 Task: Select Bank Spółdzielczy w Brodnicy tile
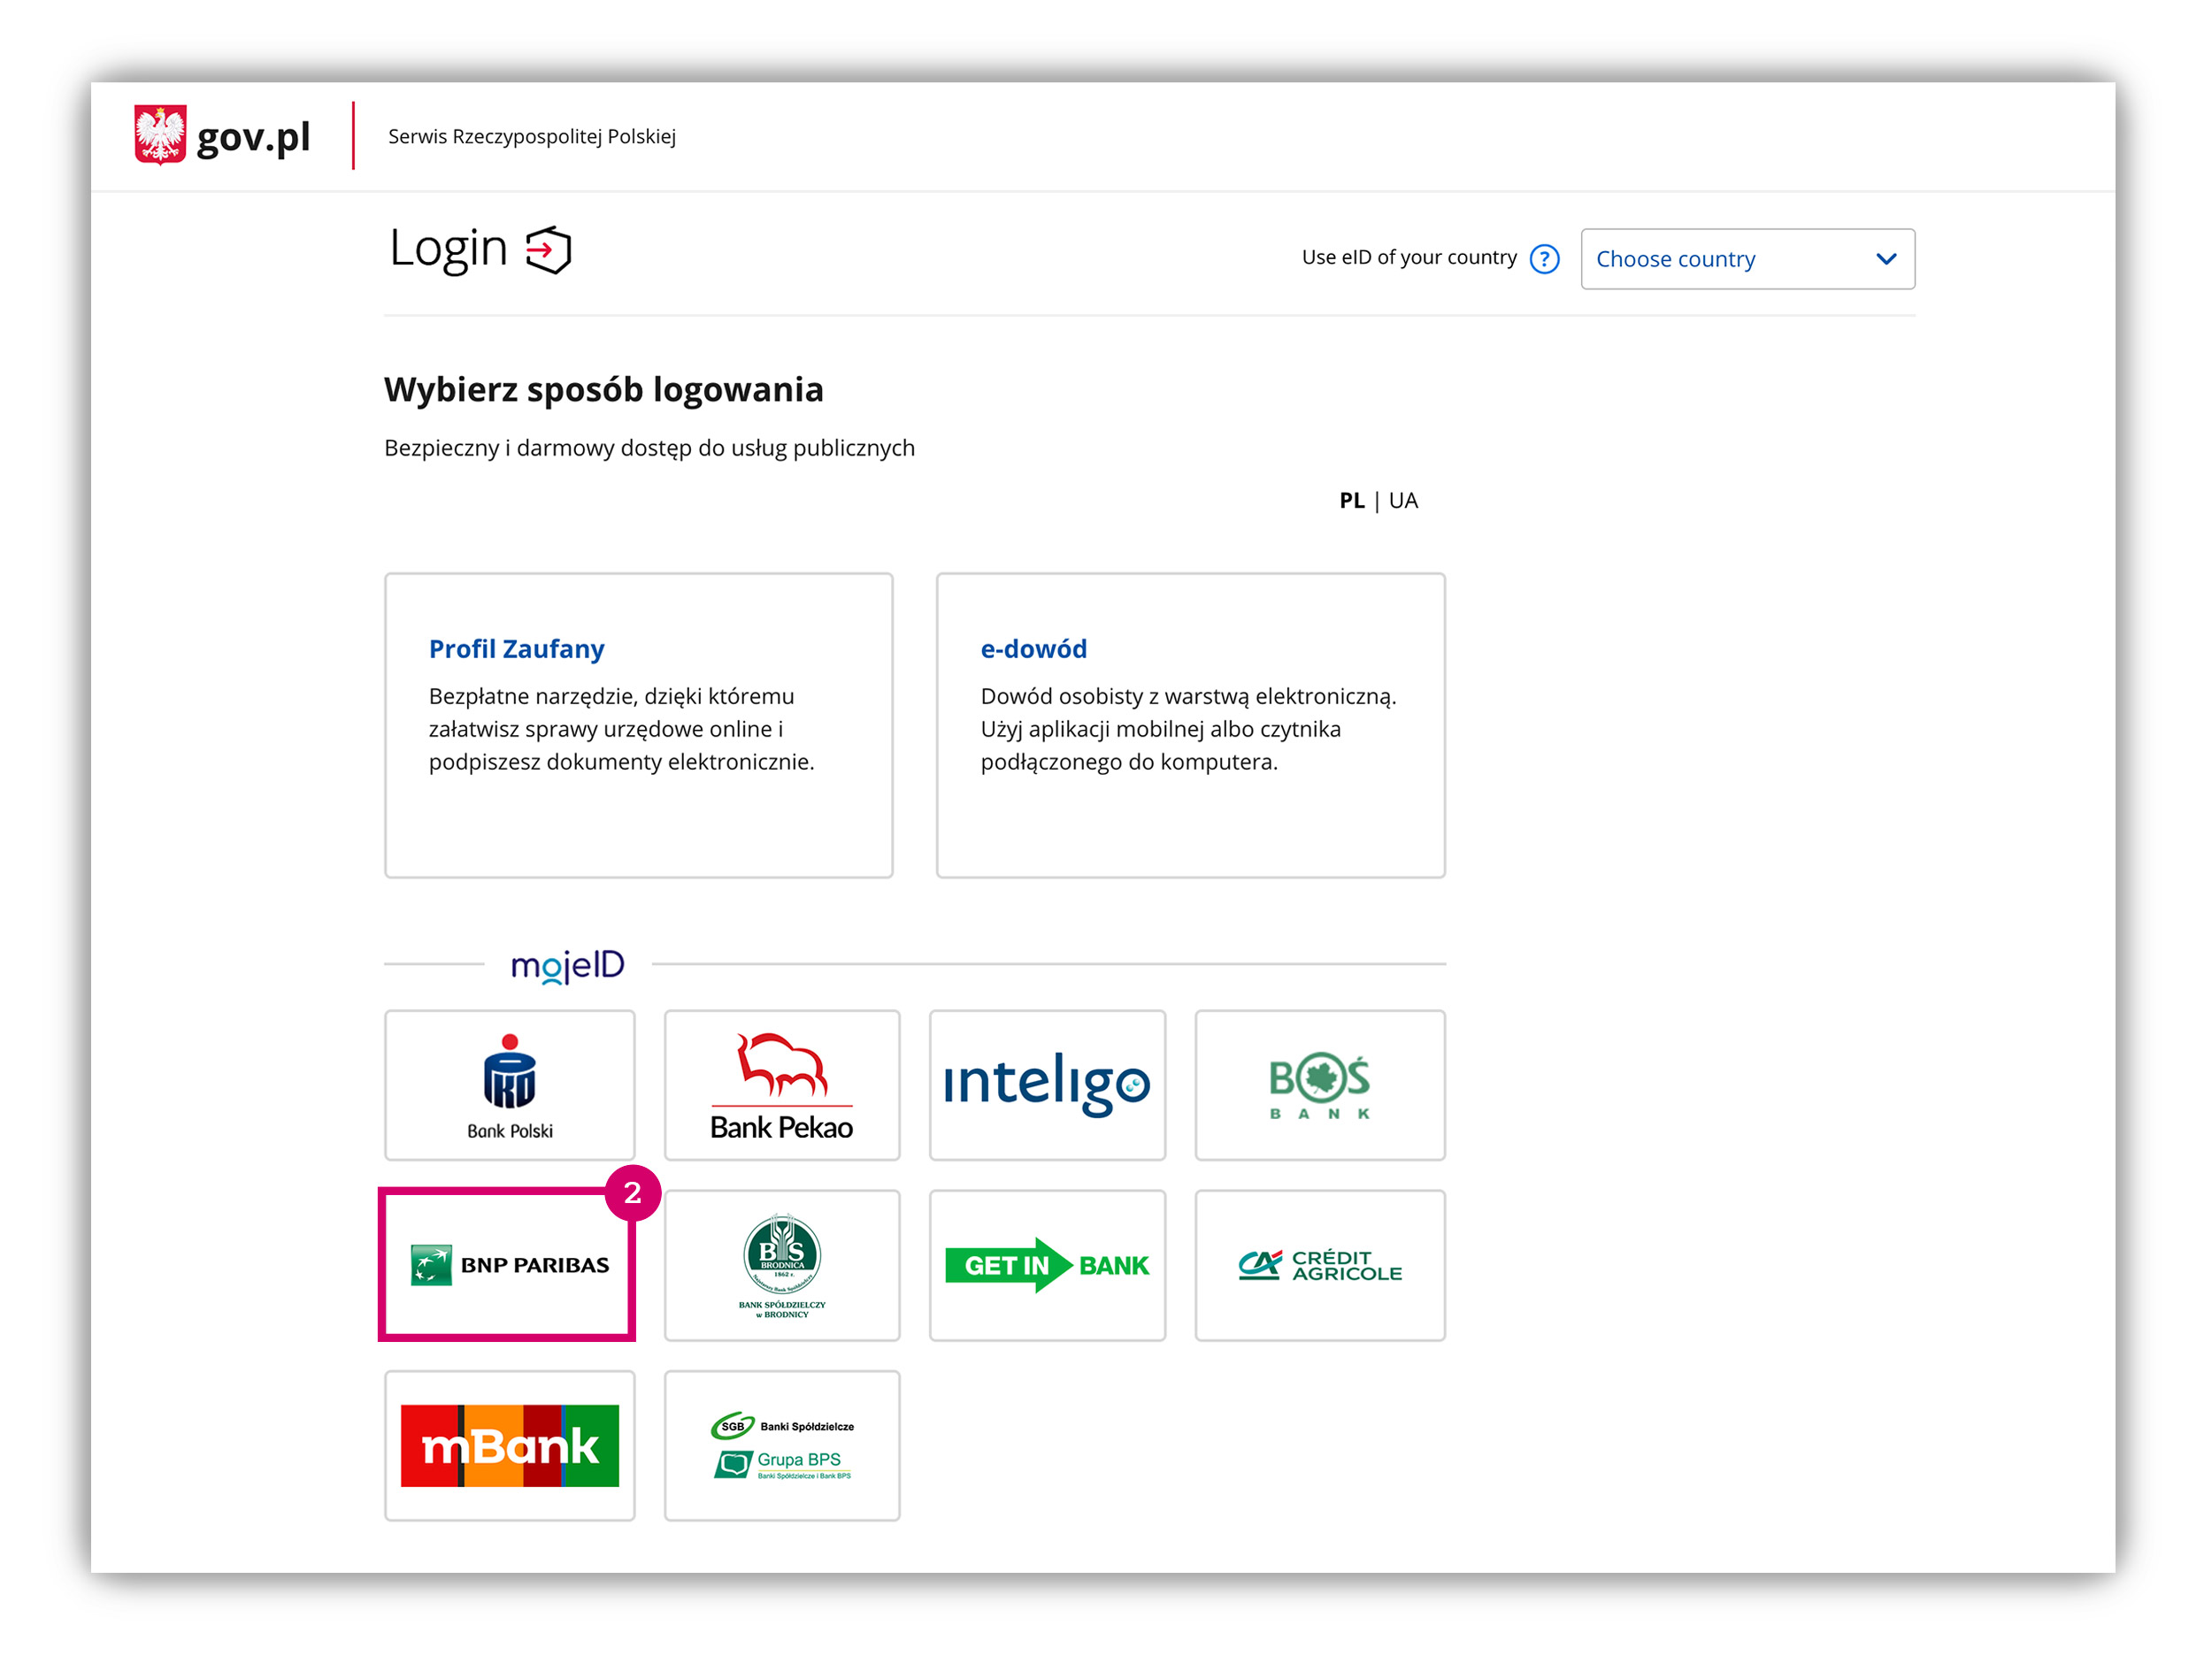(781, 1264)
